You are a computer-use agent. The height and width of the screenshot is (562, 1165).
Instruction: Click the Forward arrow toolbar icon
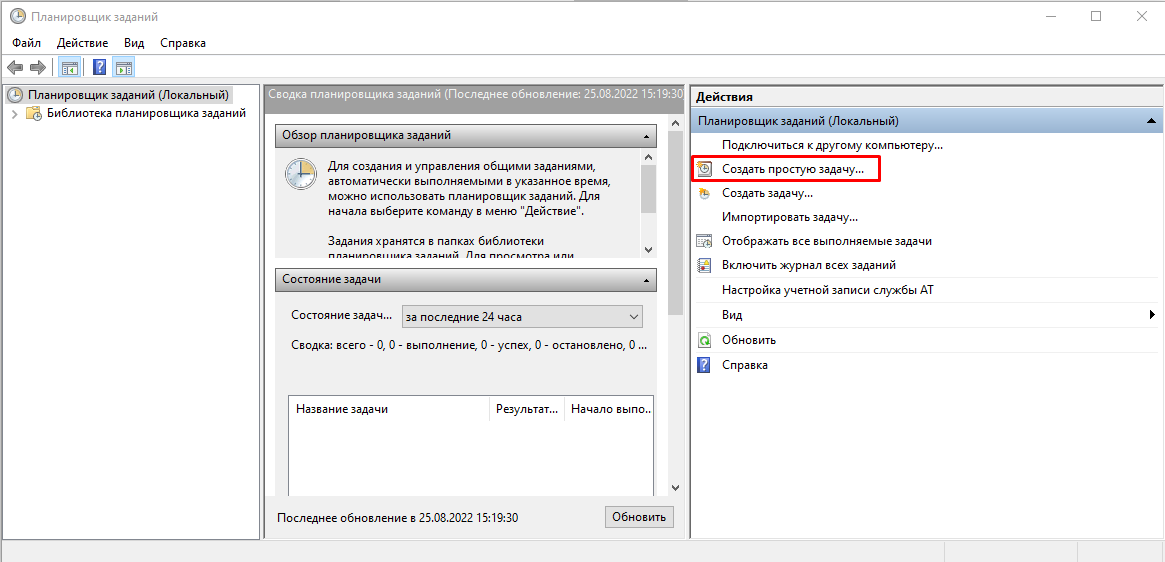tap(38, 67)
